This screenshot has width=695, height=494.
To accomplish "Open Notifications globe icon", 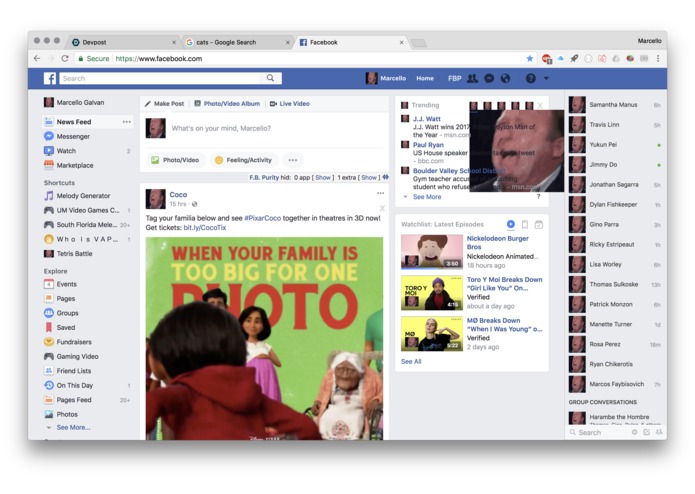I will [x=505, y=78].
